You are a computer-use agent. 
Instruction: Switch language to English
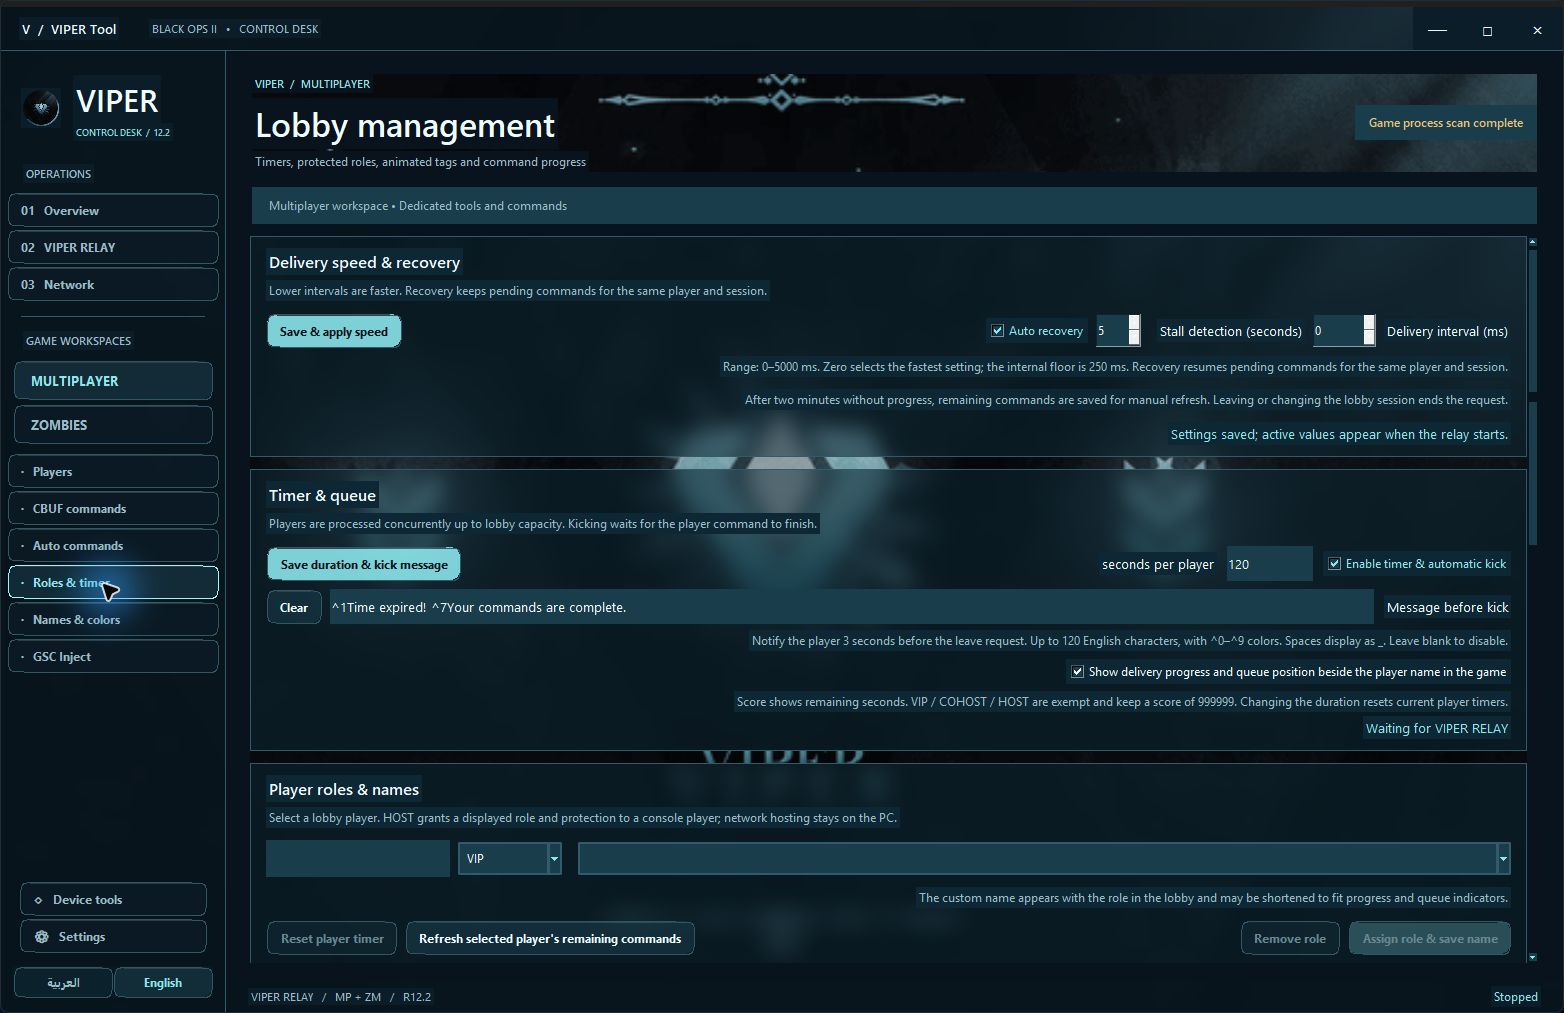[x=163, y=983]
